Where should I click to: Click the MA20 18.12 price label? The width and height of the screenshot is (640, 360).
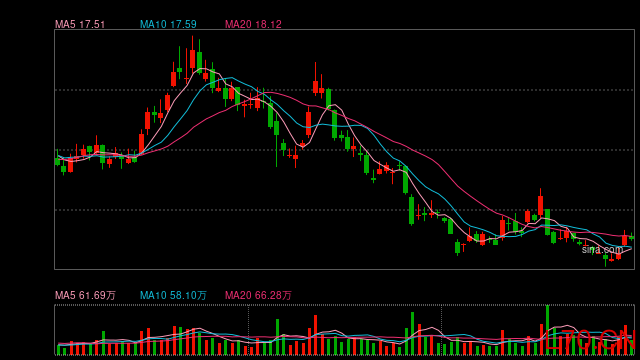[253, 24]
